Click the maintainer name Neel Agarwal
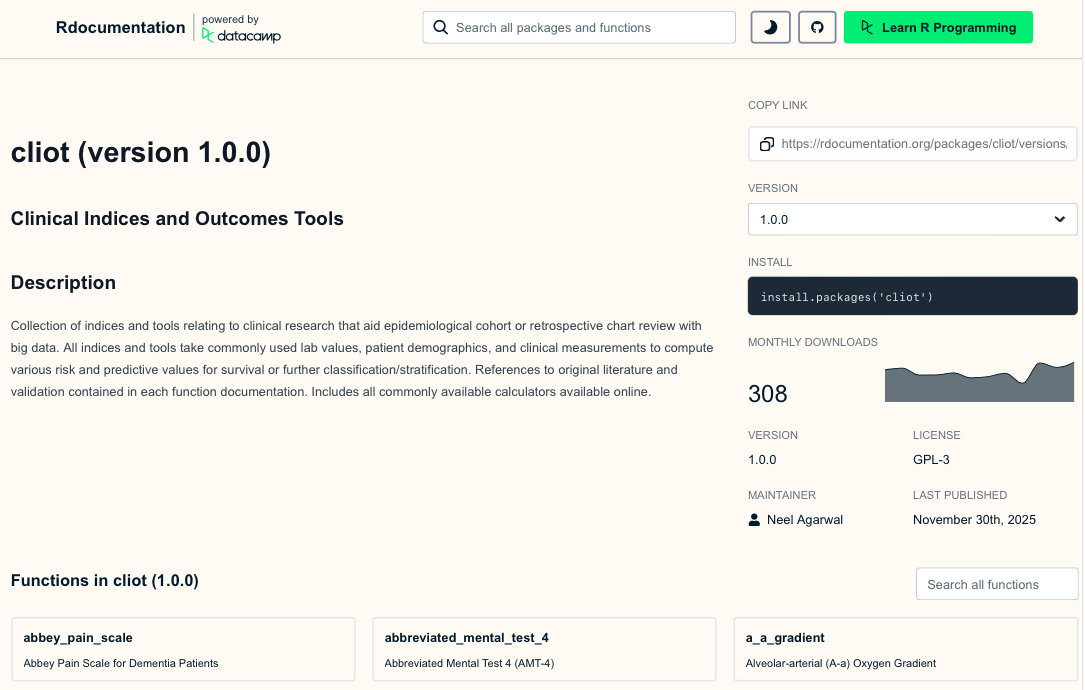The image size is (1085, 690). coord(804,520)
